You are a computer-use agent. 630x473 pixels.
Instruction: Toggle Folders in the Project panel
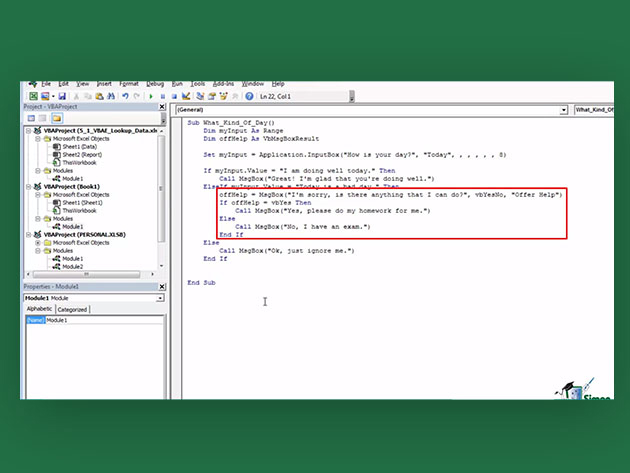point(57,118)
